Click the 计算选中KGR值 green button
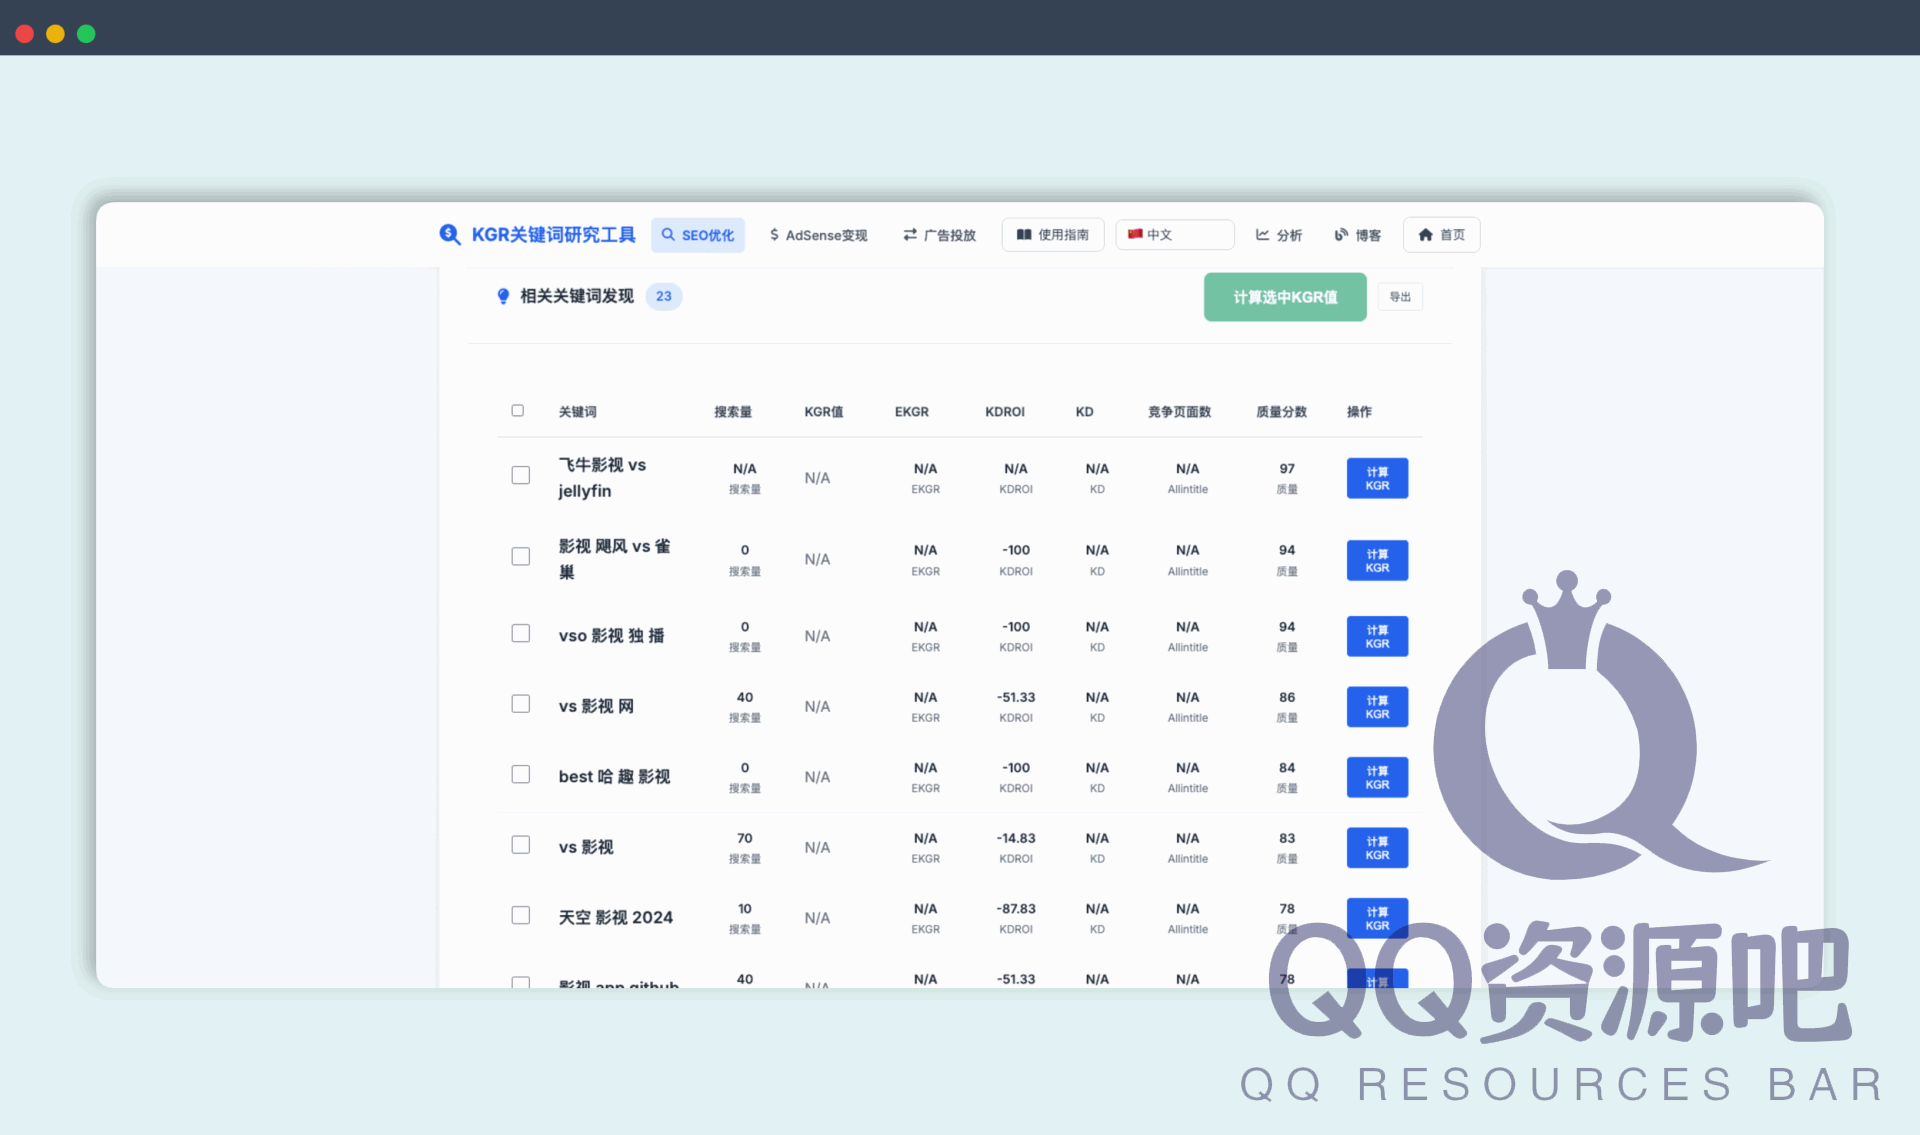This screenshot has height=1135, width=1920. [x=1285, y=297]
